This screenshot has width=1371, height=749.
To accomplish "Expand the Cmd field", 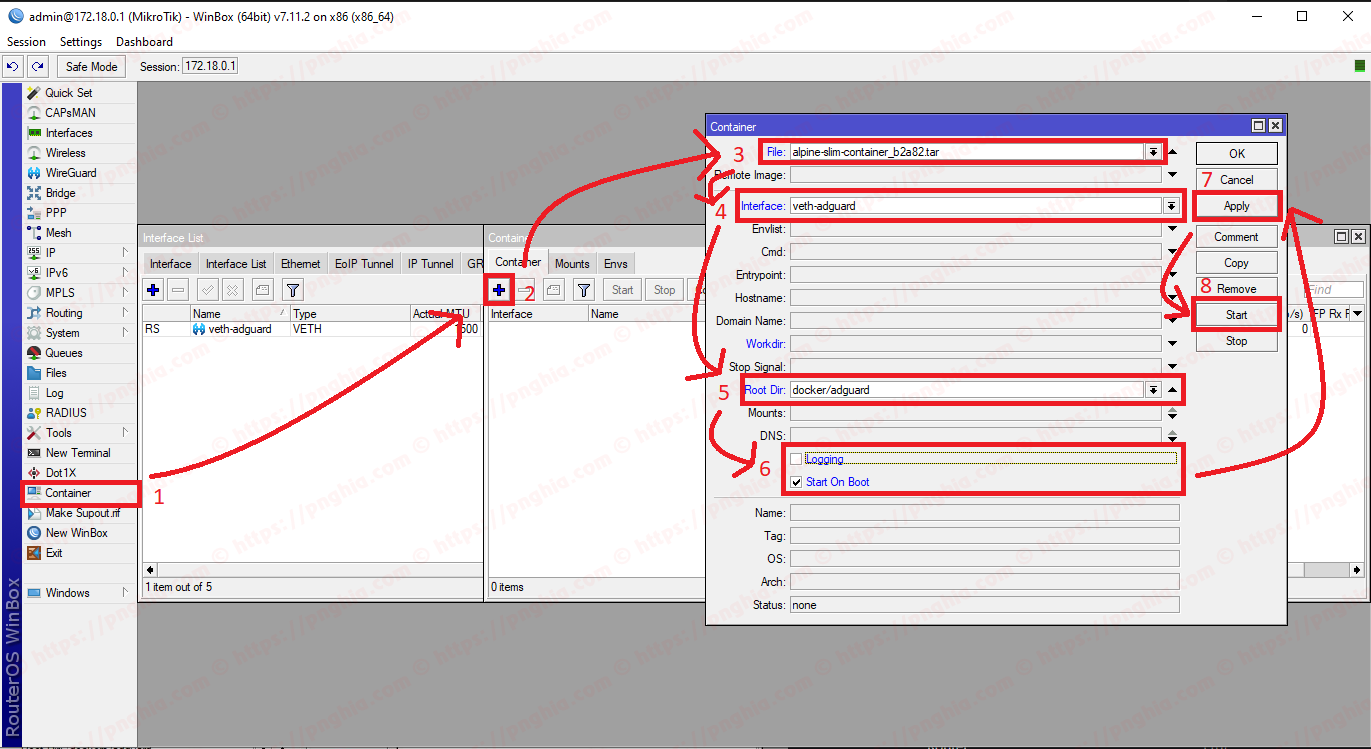I will (1172, 252).
